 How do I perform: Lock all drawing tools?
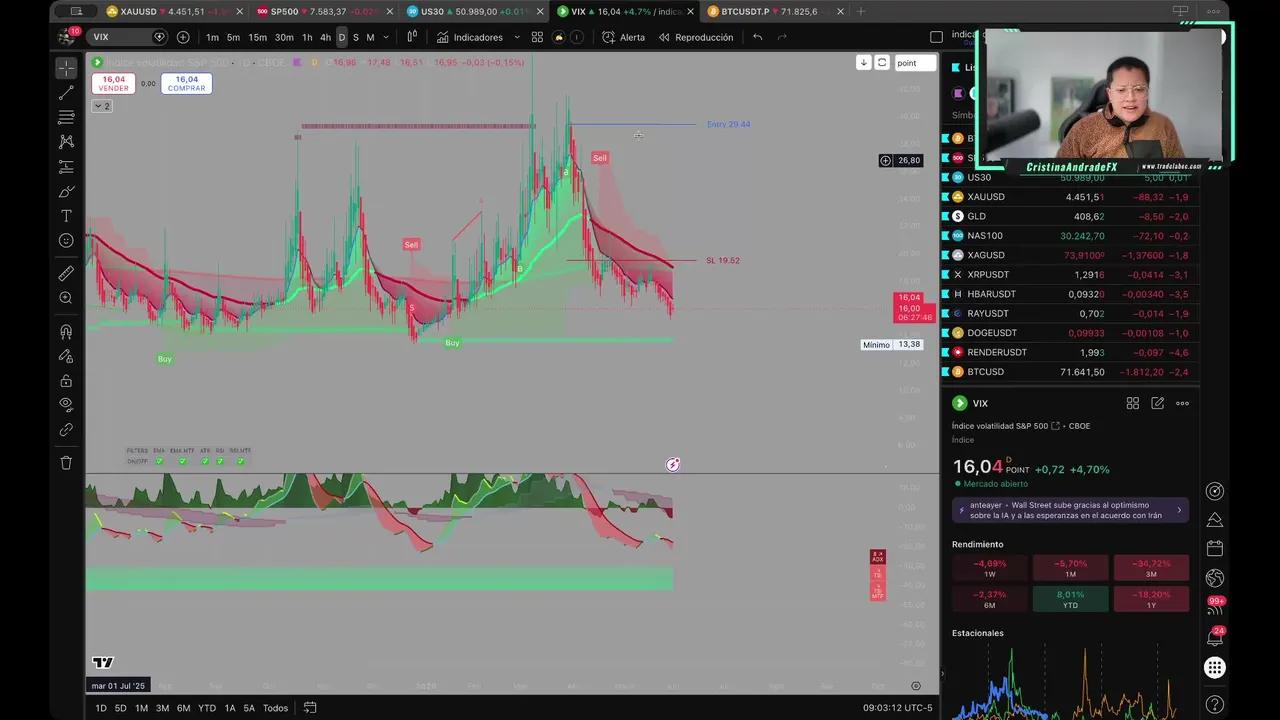pos(66,380)
